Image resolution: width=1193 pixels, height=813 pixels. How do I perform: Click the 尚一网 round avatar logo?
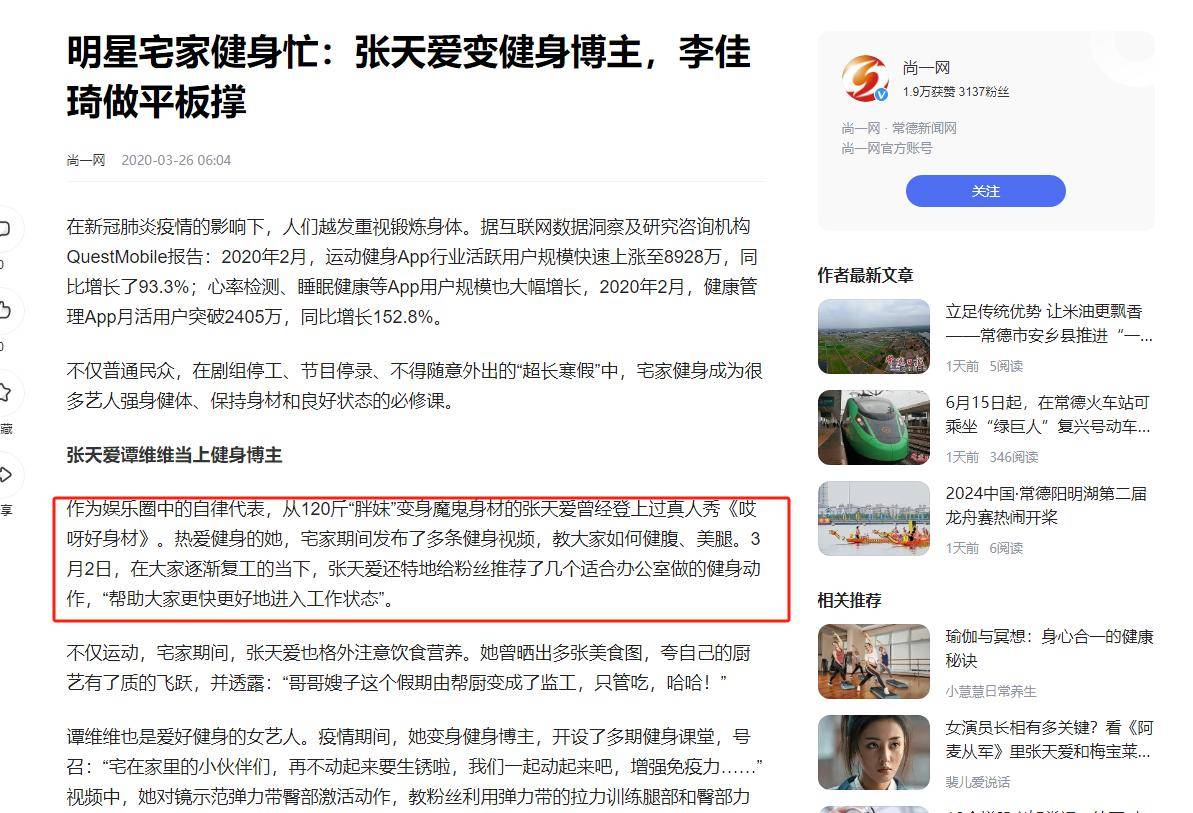pos(866,79)
